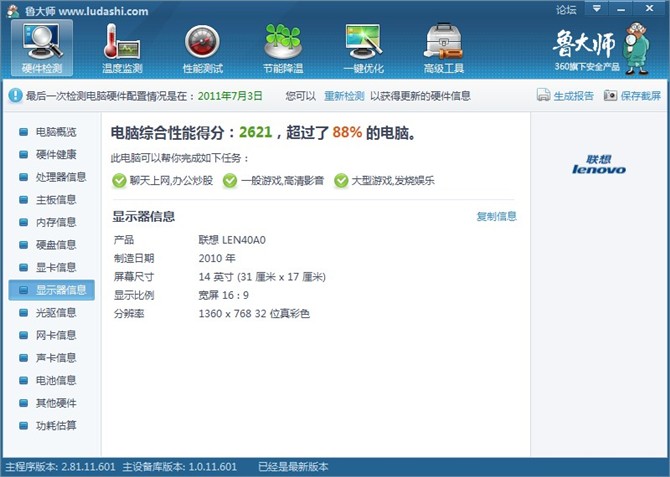Click the product value 联想 LEN40A0

click(x=232, y=240)
